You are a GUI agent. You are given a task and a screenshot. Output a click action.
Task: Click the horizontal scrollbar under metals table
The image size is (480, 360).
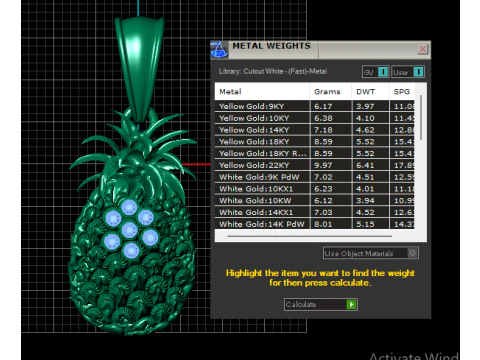310,236
